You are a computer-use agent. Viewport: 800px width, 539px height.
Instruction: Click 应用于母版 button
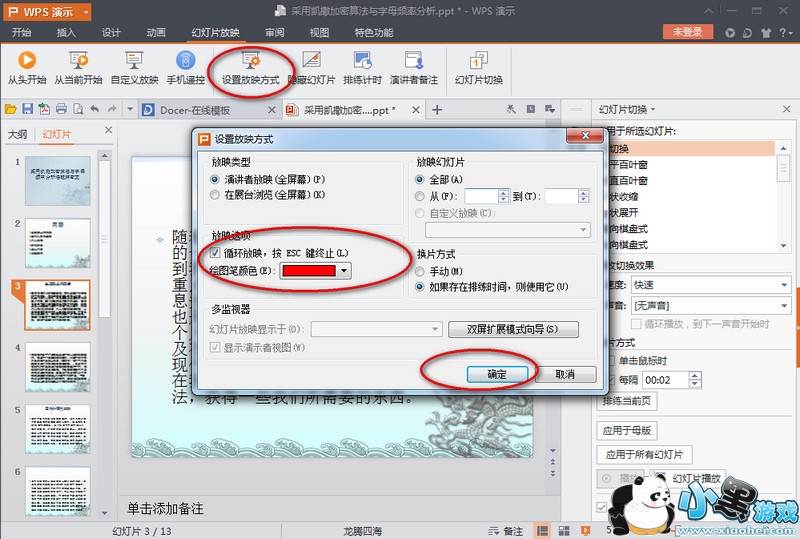pyautogui.click(x=627, y=430)
